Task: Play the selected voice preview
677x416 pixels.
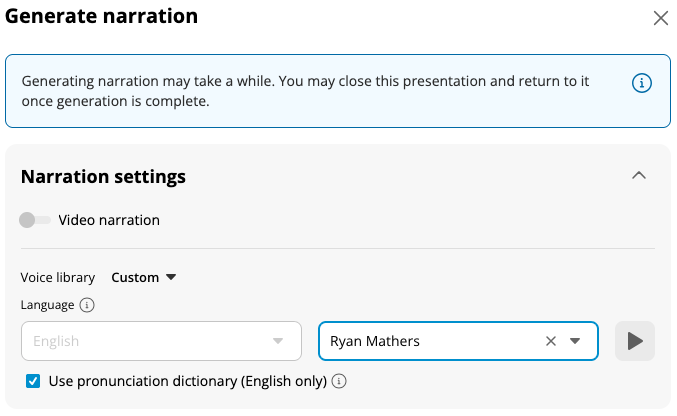Action: click(x=634, y=341)
